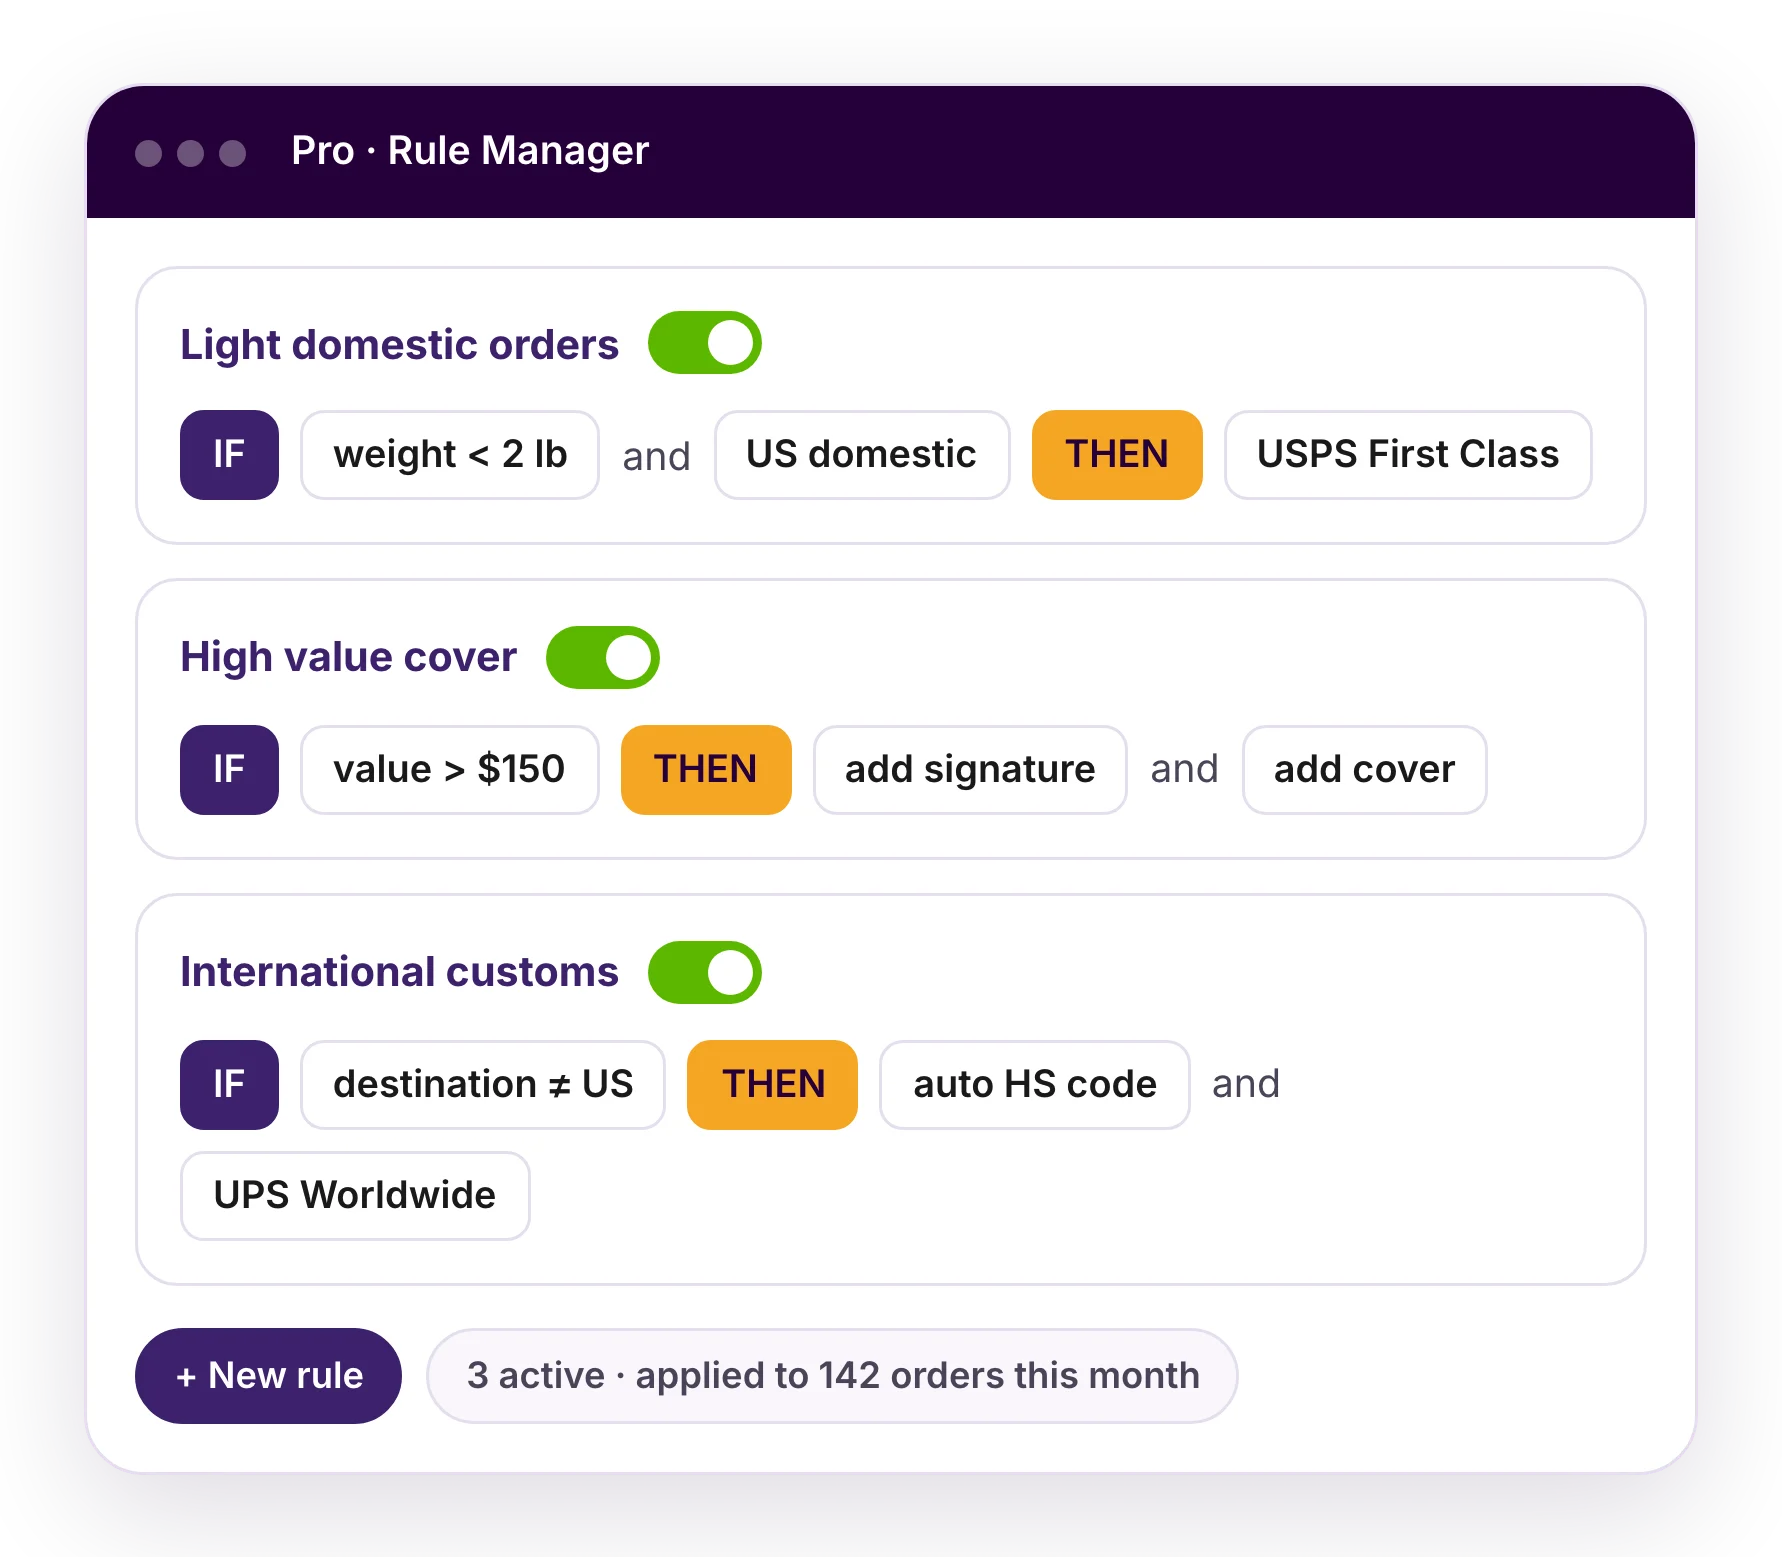Screen dimensions: 1782x1557
Task: Open the UPS Worldwide action chip
Action: [355, 1196]
